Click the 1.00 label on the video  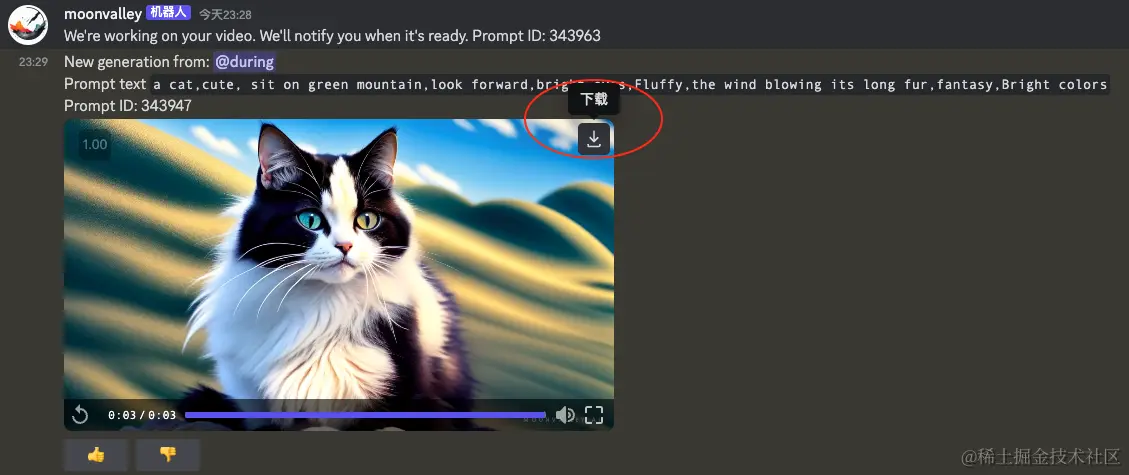pos(94,144)
